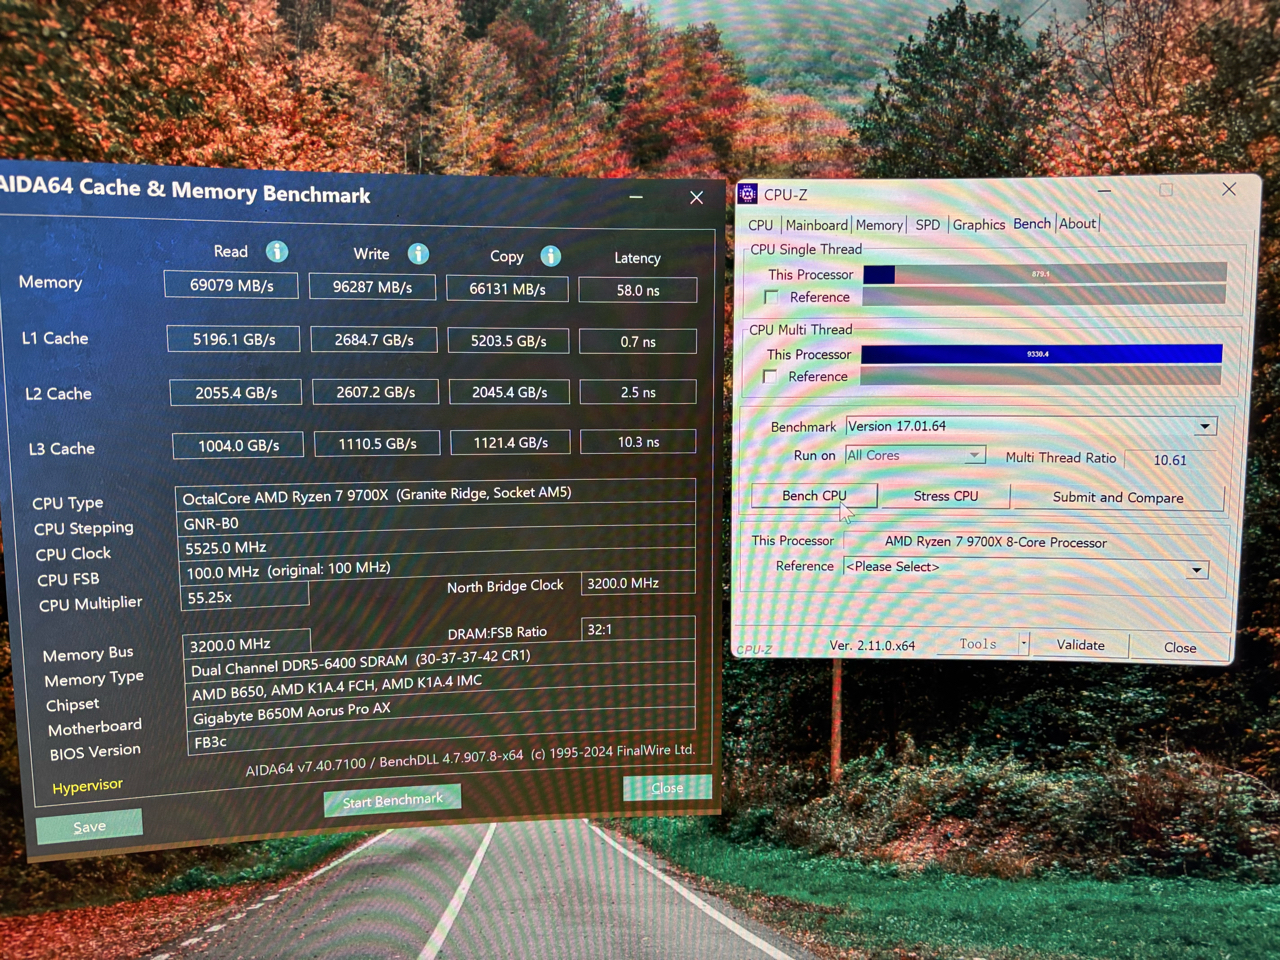Open the Reference processor selection dropdown
This screenshot has width=1280, height=960.
1196,570
